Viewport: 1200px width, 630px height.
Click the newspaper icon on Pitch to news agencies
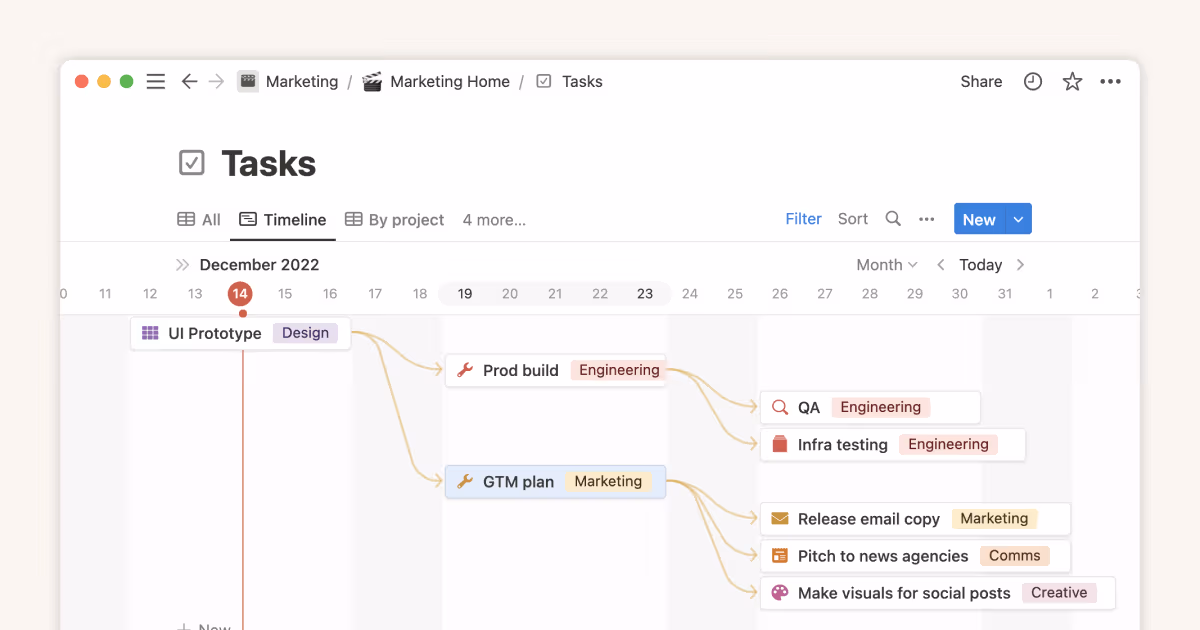click(779, 555)
